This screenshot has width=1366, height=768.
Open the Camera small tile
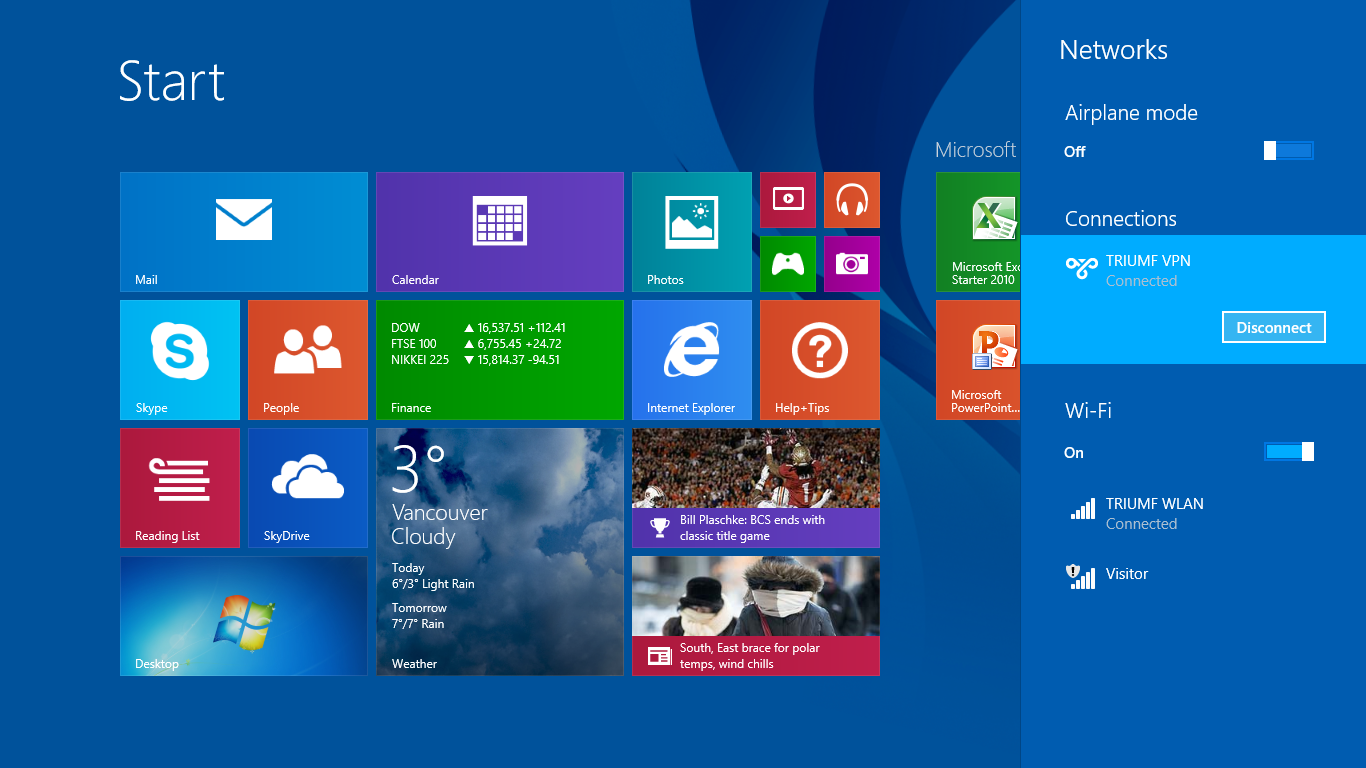point(851,264)
